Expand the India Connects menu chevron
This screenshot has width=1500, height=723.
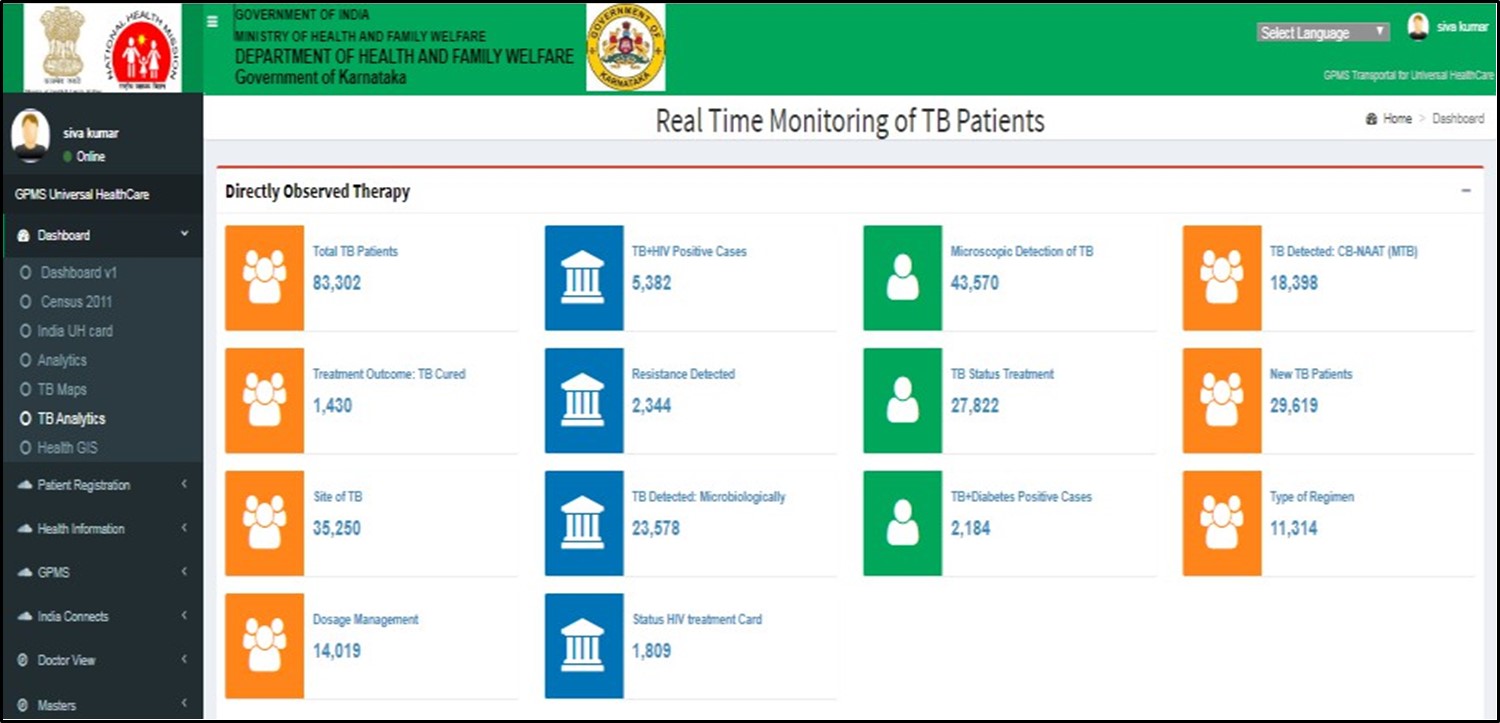(184, 616)
